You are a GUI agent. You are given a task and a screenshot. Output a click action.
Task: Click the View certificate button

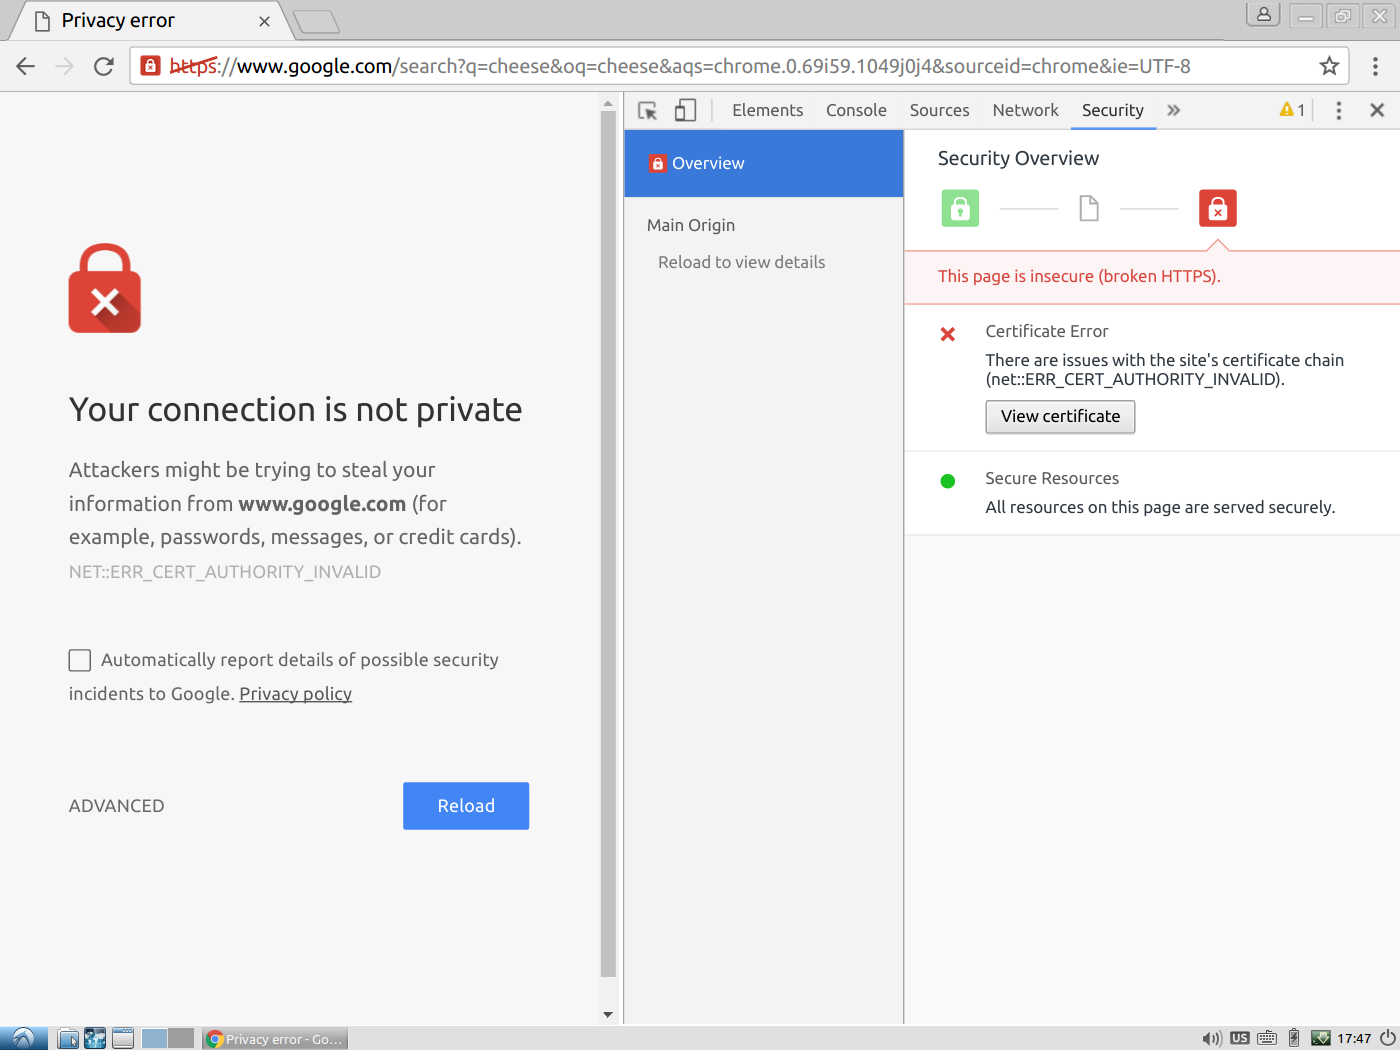(1060, 417)
